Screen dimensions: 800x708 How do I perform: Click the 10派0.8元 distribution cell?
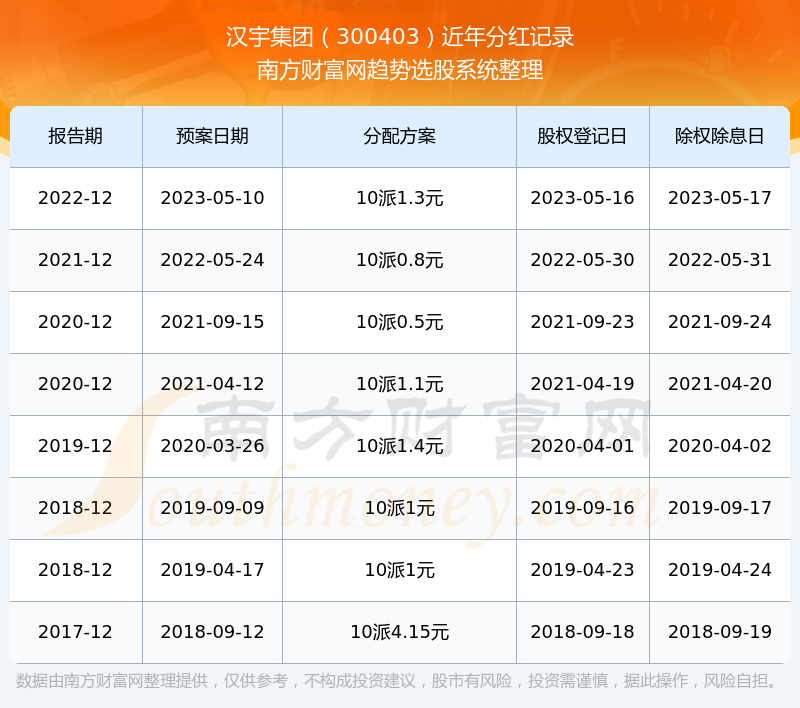coord(399,260)
